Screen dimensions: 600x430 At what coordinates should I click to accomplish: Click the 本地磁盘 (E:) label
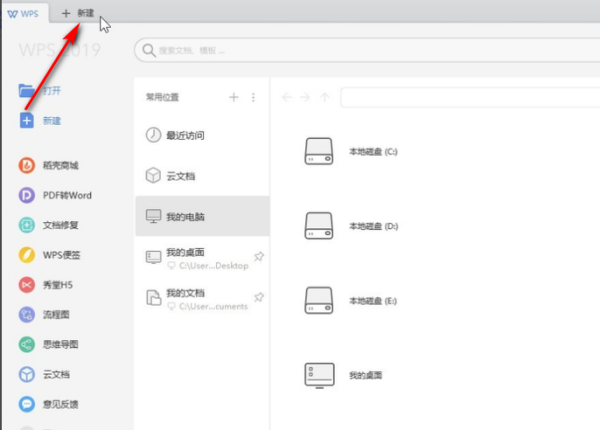(x=373, y=301)
